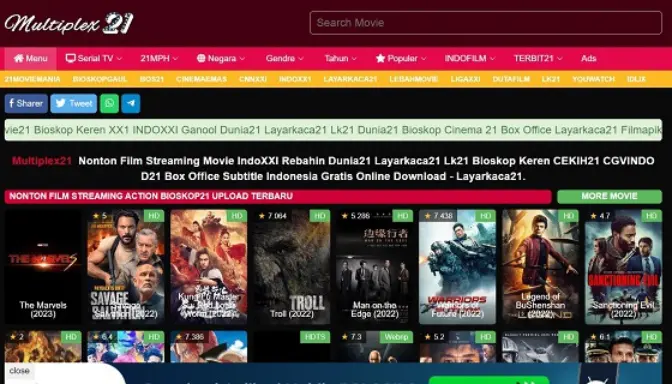Screen dimensions: 672x384
Task: Open the LK21 link in yellow bar
Action: click(551, 79)
